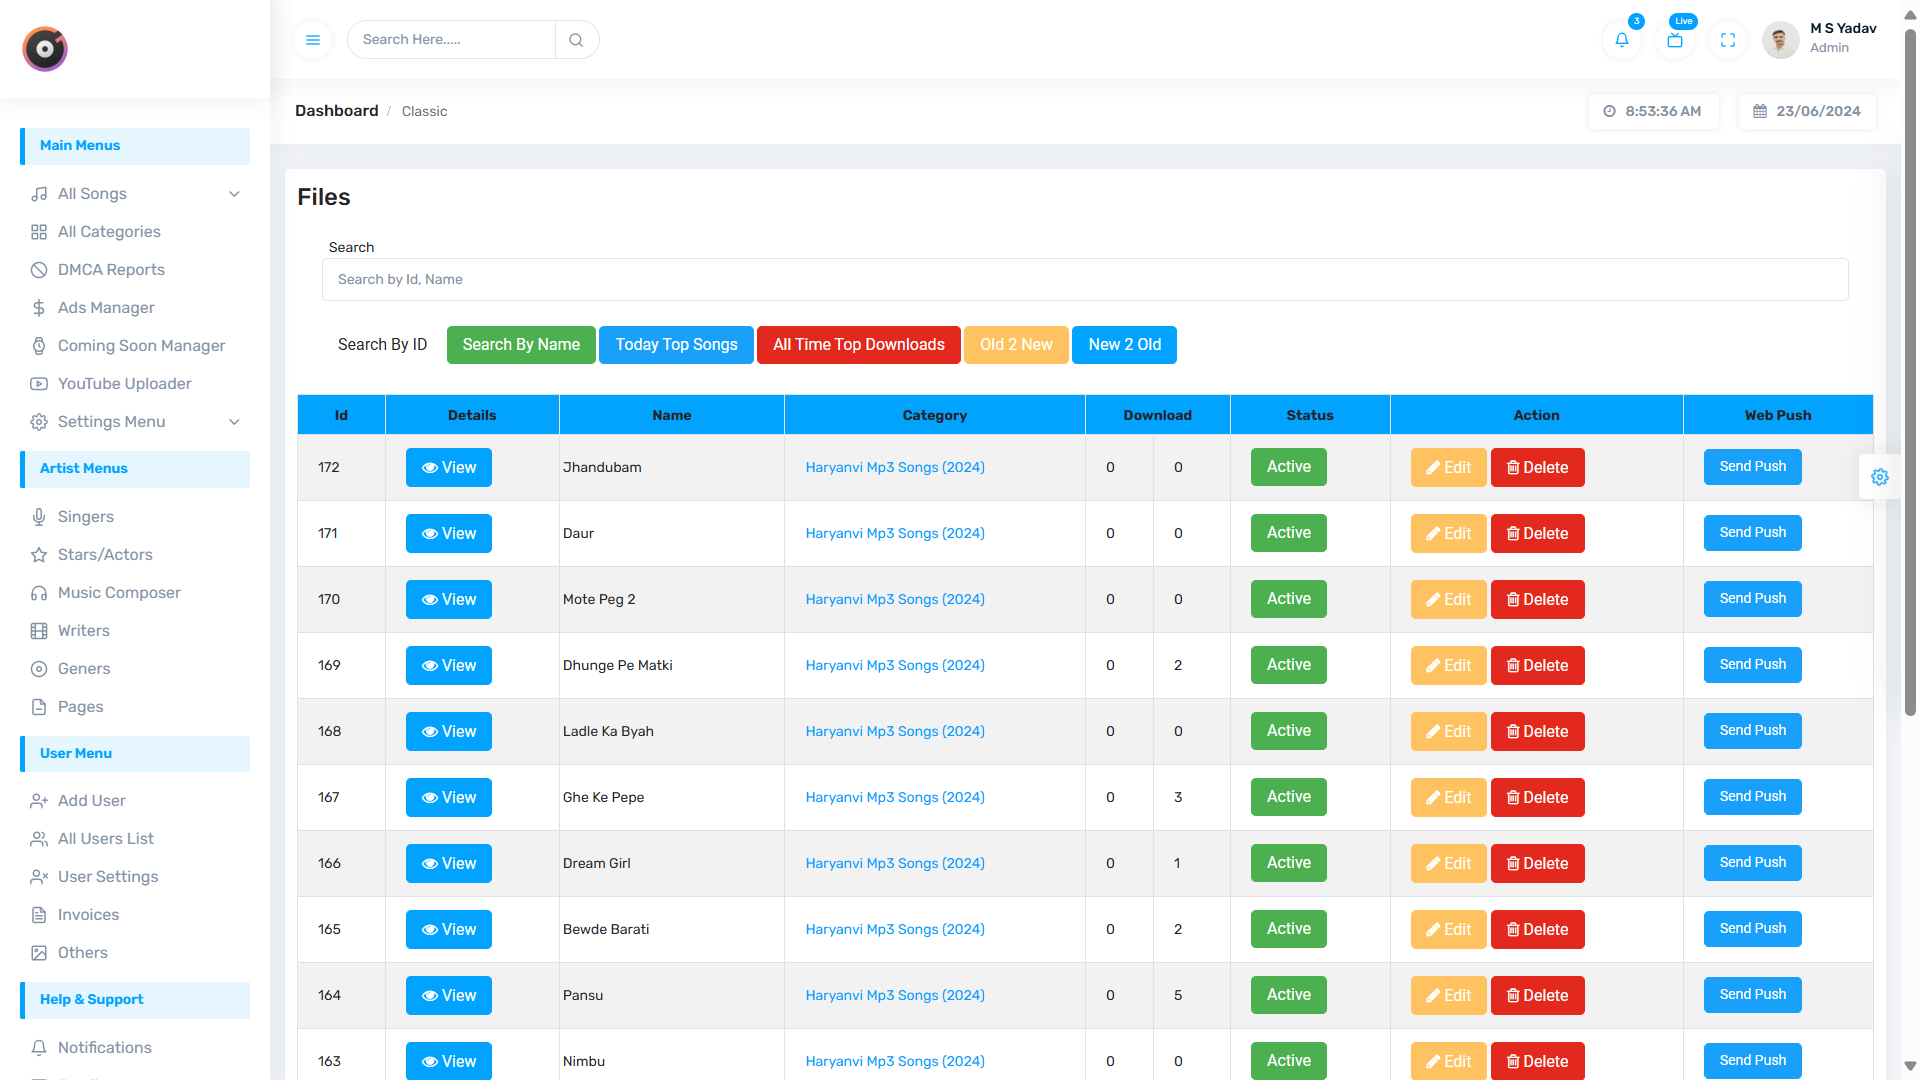
Task: Open the 23/06/2024 date picker
Action: pyautogui.click(x=1807, y=111)
